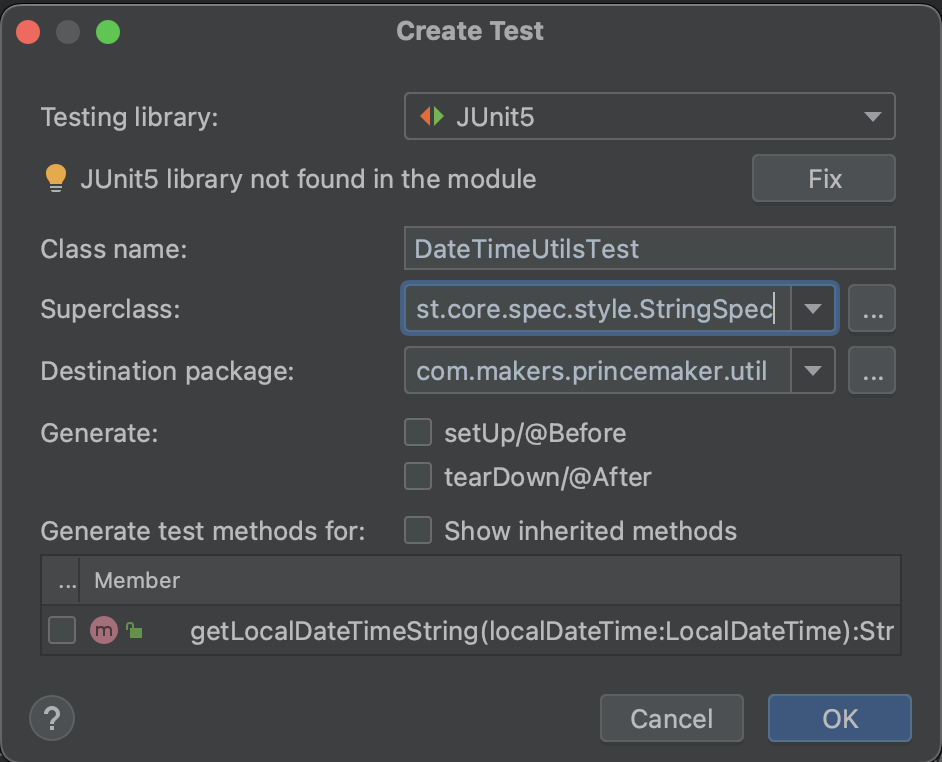
Task: Expand the Superclass dropdown arrow
Action: pyautogui.click(x=813, y=309)
